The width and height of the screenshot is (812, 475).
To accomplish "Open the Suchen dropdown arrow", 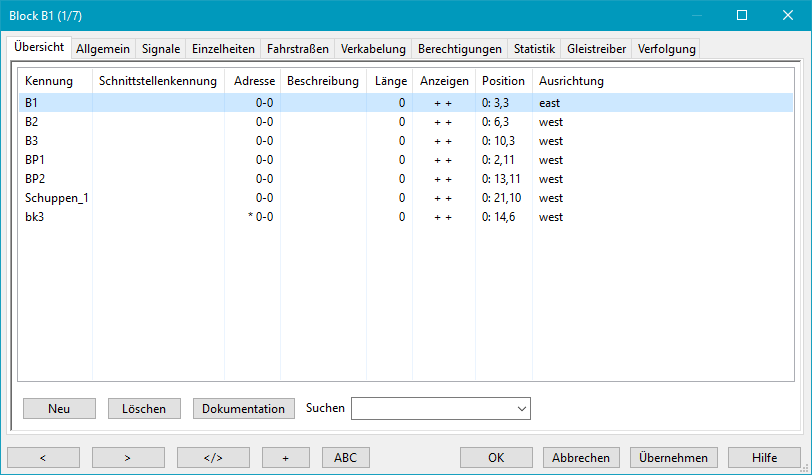I will (x=521, y=408).
